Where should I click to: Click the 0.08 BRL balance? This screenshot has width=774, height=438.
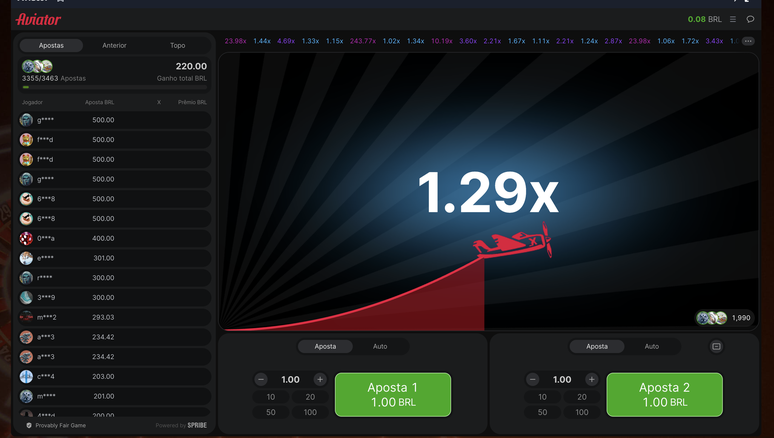(x=704, y=19)
